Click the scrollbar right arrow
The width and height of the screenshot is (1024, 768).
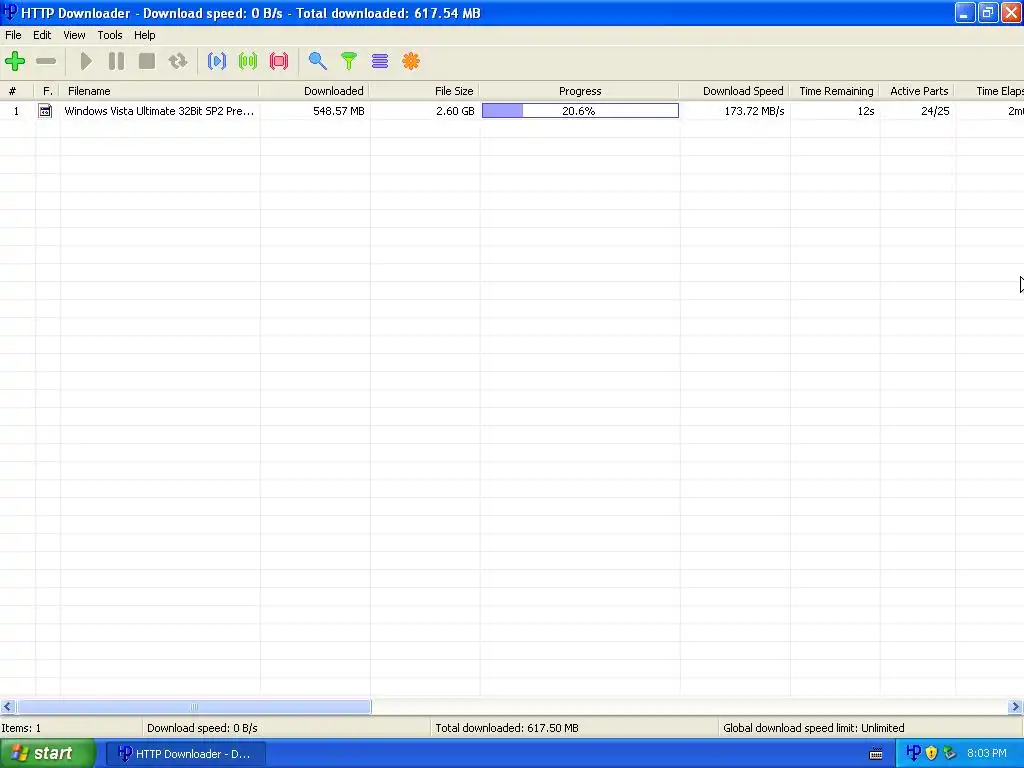(x=1015, y=707)
